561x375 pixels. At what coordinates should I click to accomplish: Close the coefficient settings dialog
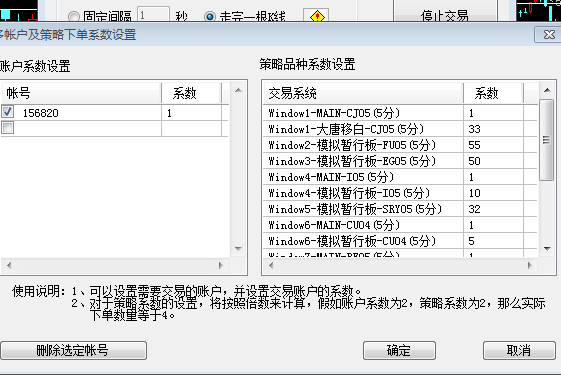(x=548, y=35)
